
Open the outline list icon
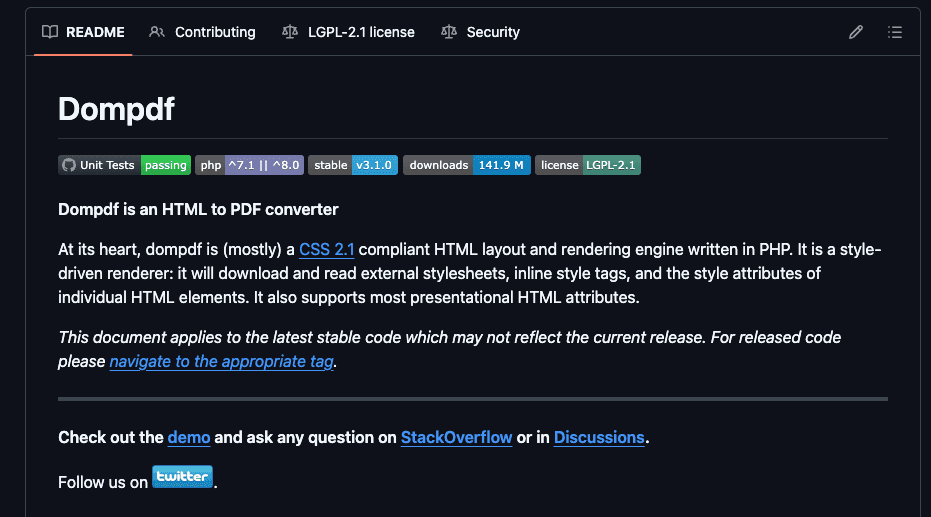coord(895,32)
